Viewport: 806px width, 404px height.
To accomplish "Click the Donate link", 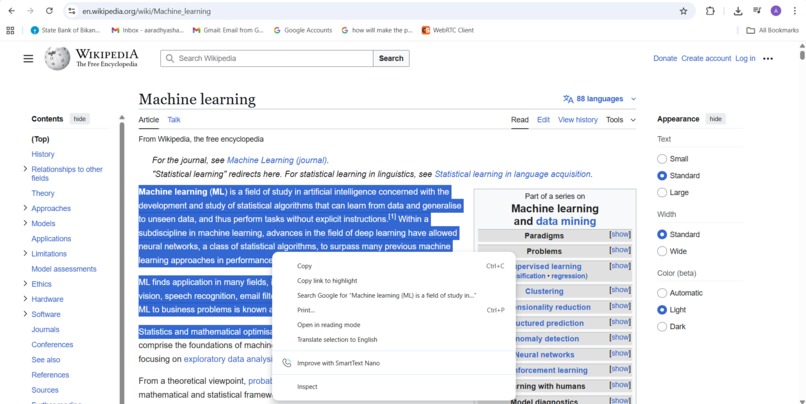I will pos(665,59).
